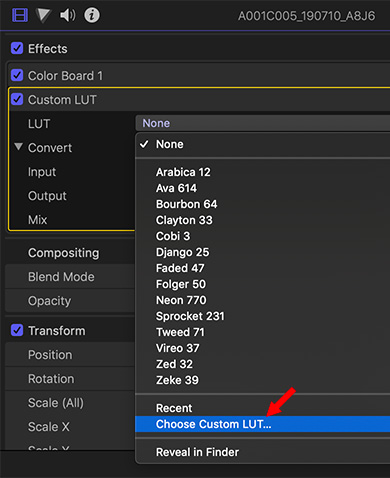Viewport: 390px width, 478px height.
Task: Click Reveal in Finder
Action: point(263,452)
